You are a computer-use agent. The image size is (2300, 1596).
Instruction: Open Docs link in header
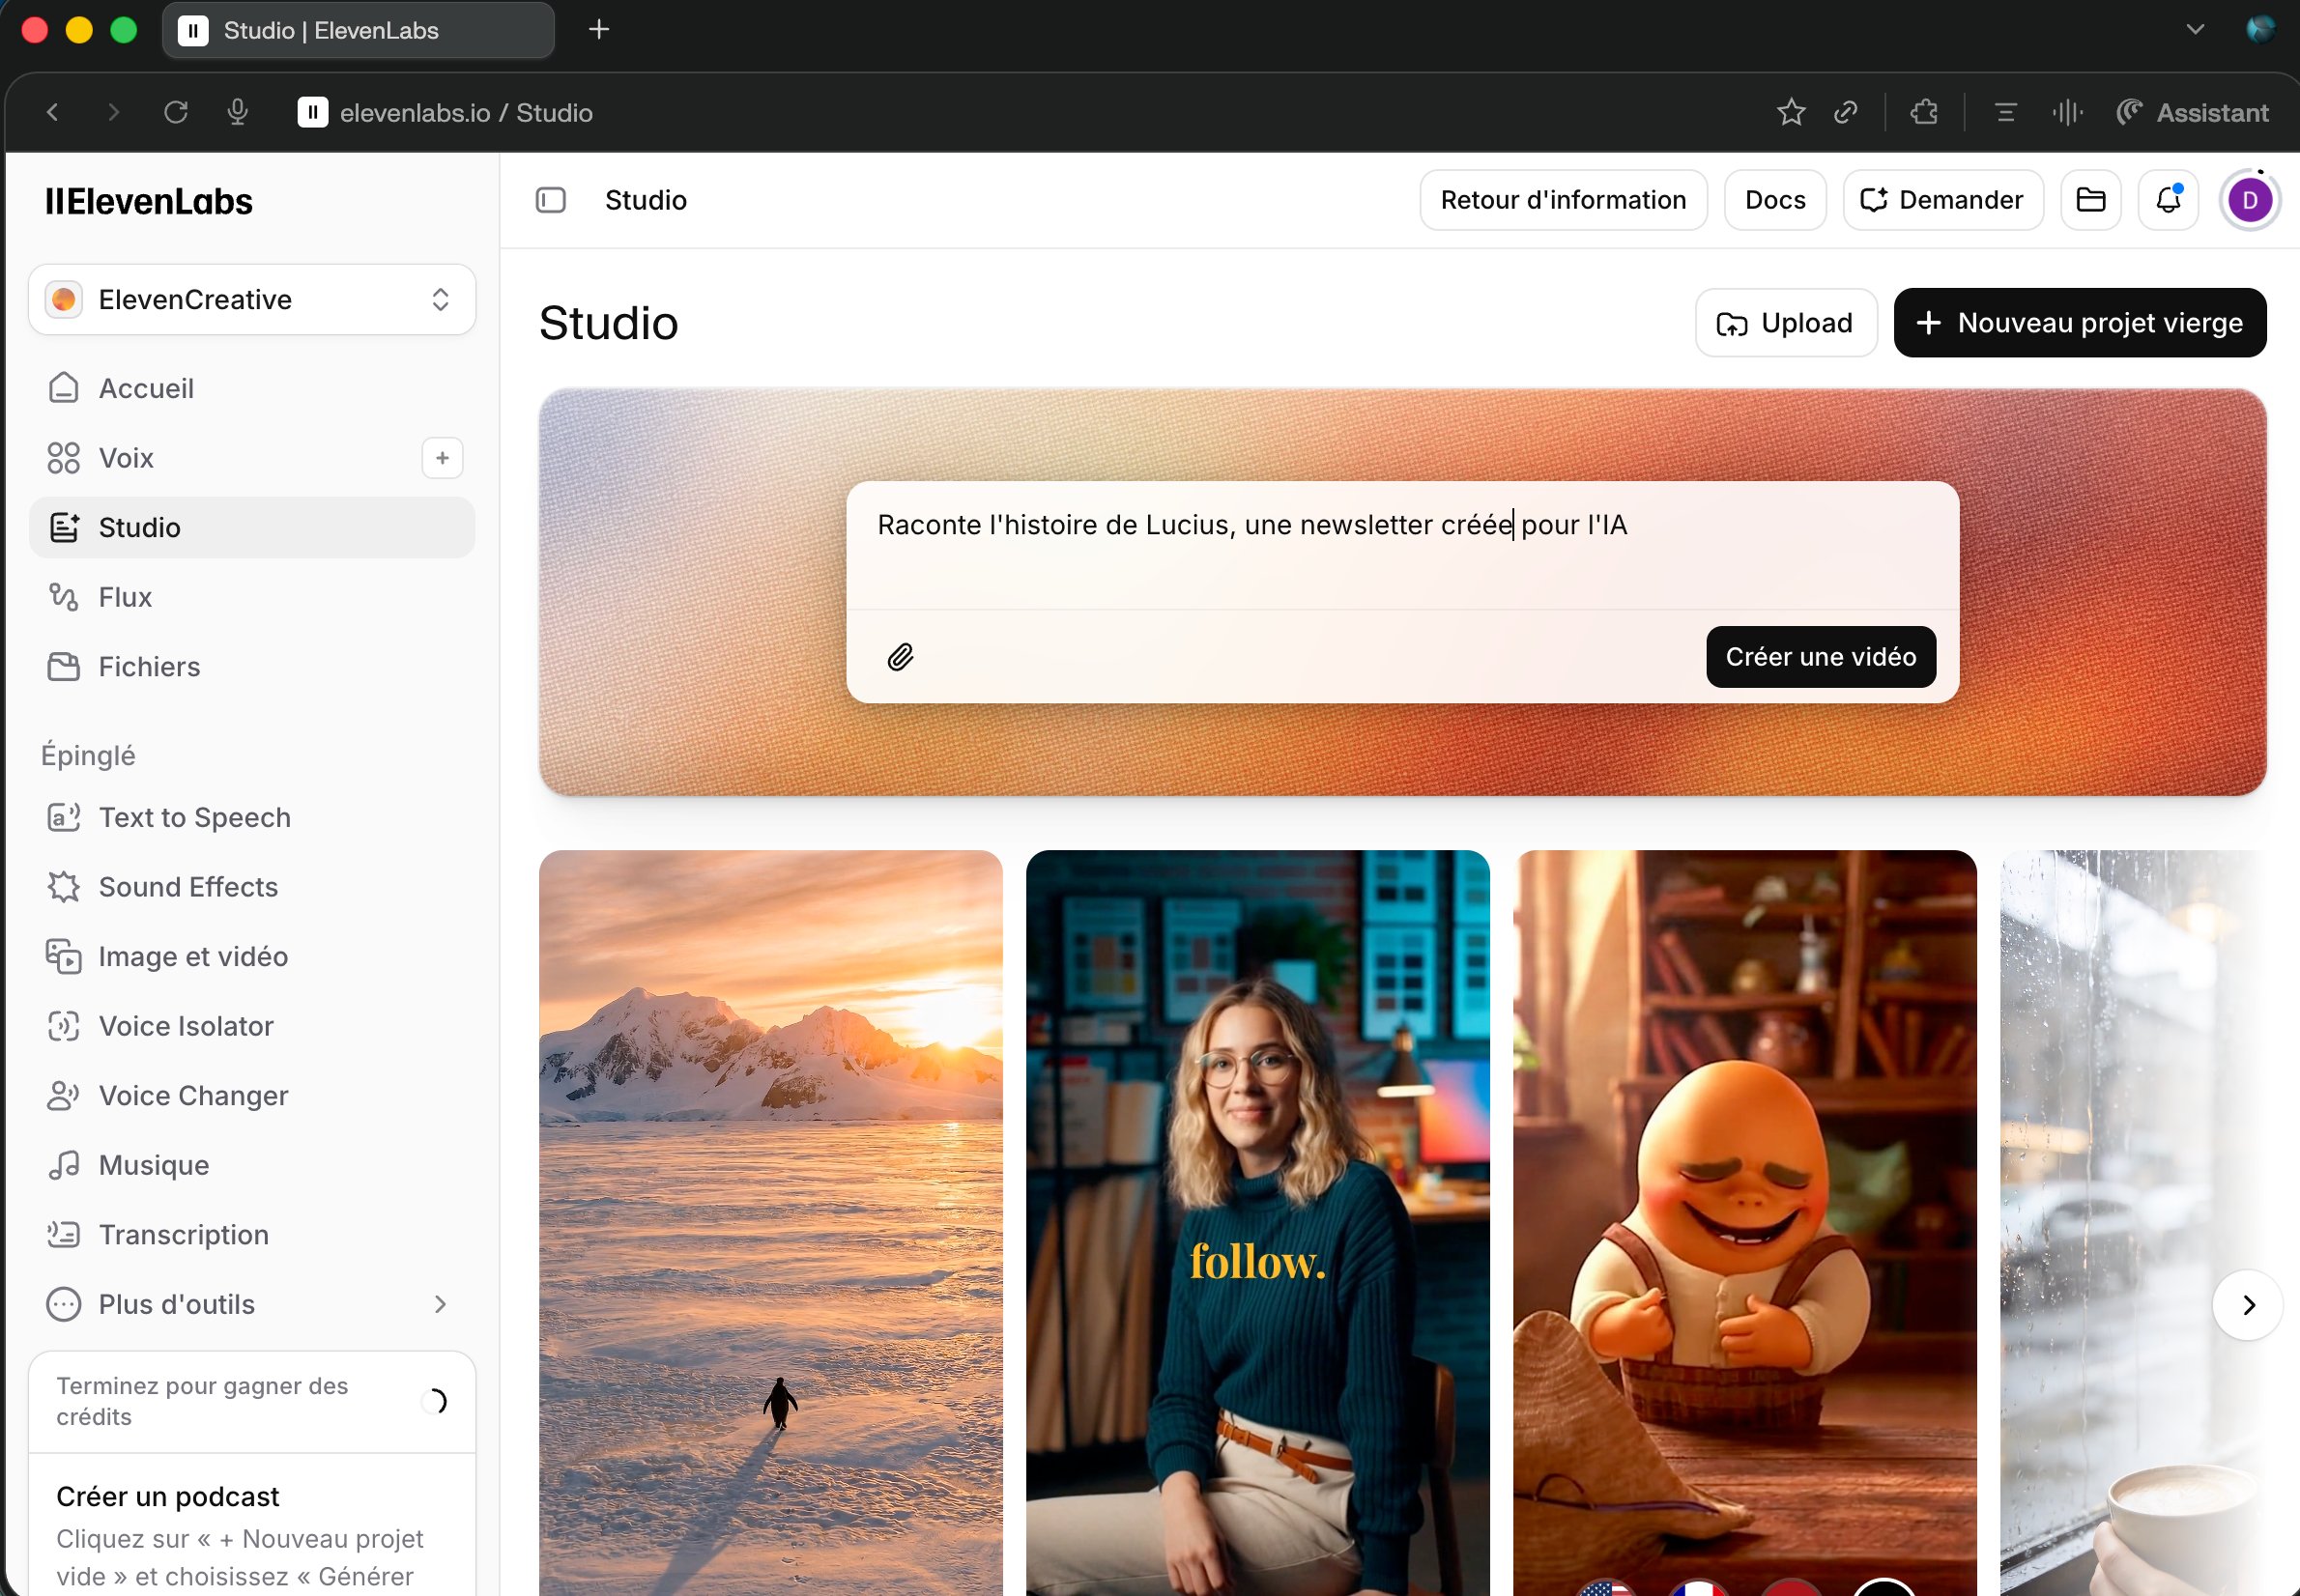pyautogui.click(x=1775, y=200)
